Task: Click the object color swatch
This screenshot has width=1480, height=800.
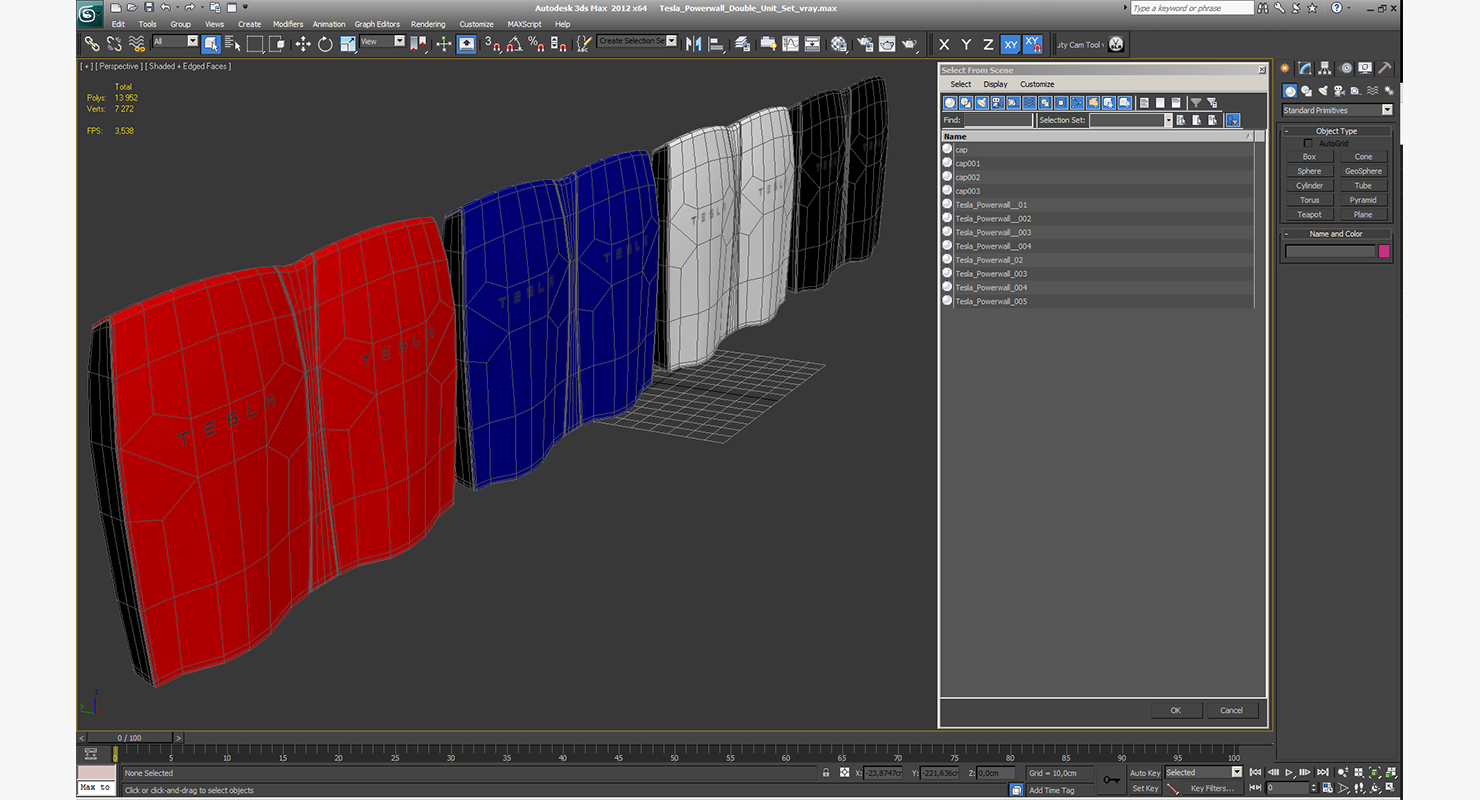Action: (x=1384, y=251)
